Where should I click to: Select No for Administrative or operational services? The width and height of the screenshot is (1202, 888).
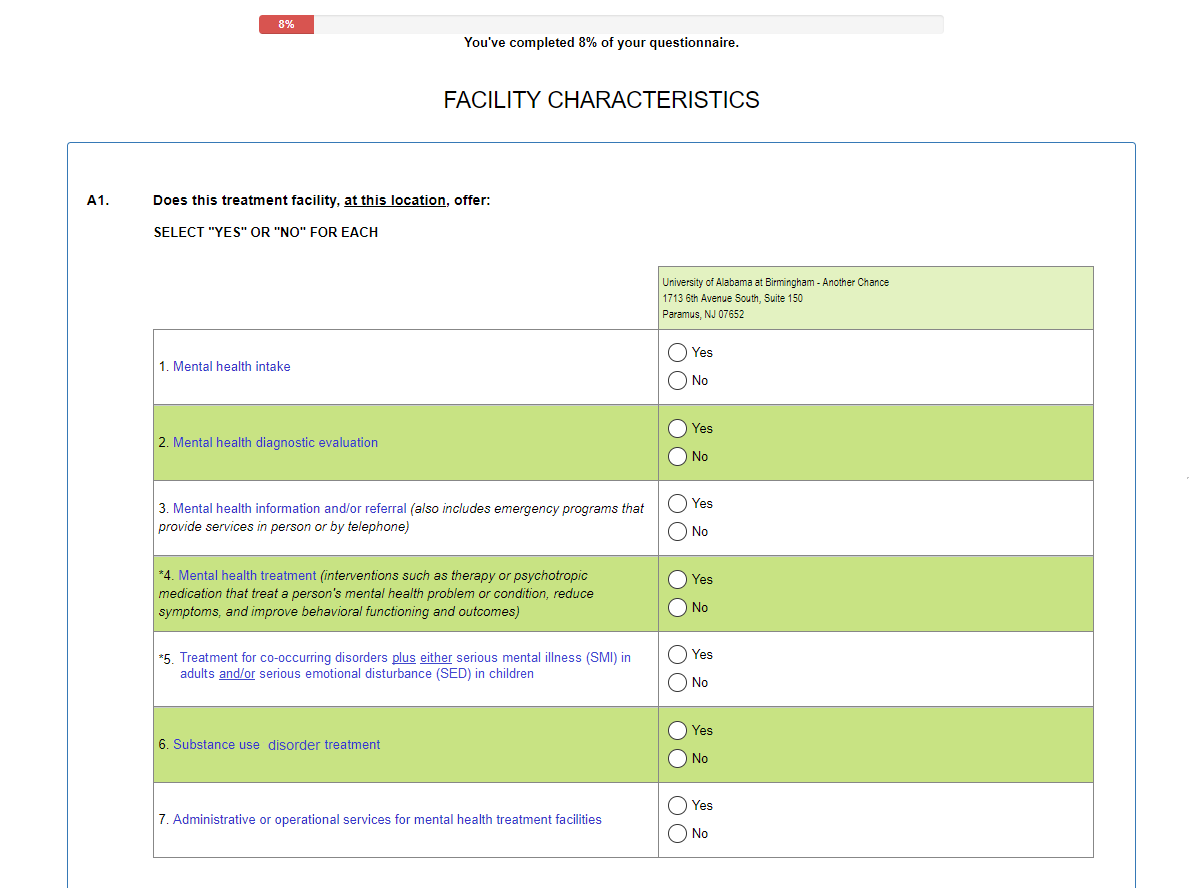tap(677, 833)
